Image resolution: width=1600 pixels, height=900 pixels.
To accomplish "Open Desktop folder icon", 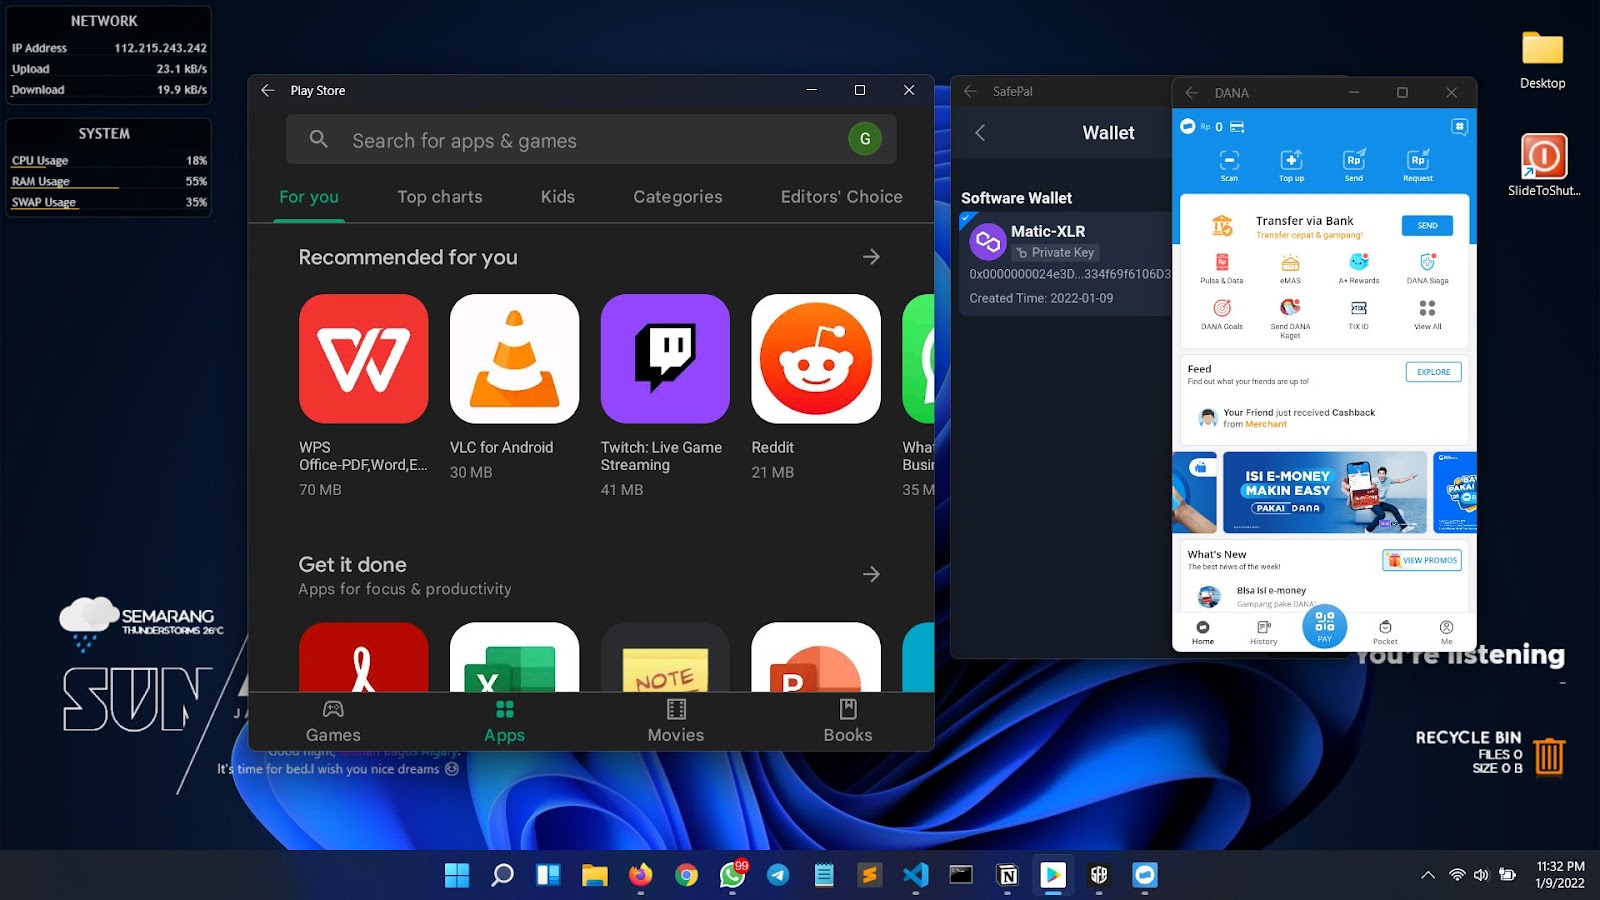I will pyautogui.click(x=1542, y=60).
